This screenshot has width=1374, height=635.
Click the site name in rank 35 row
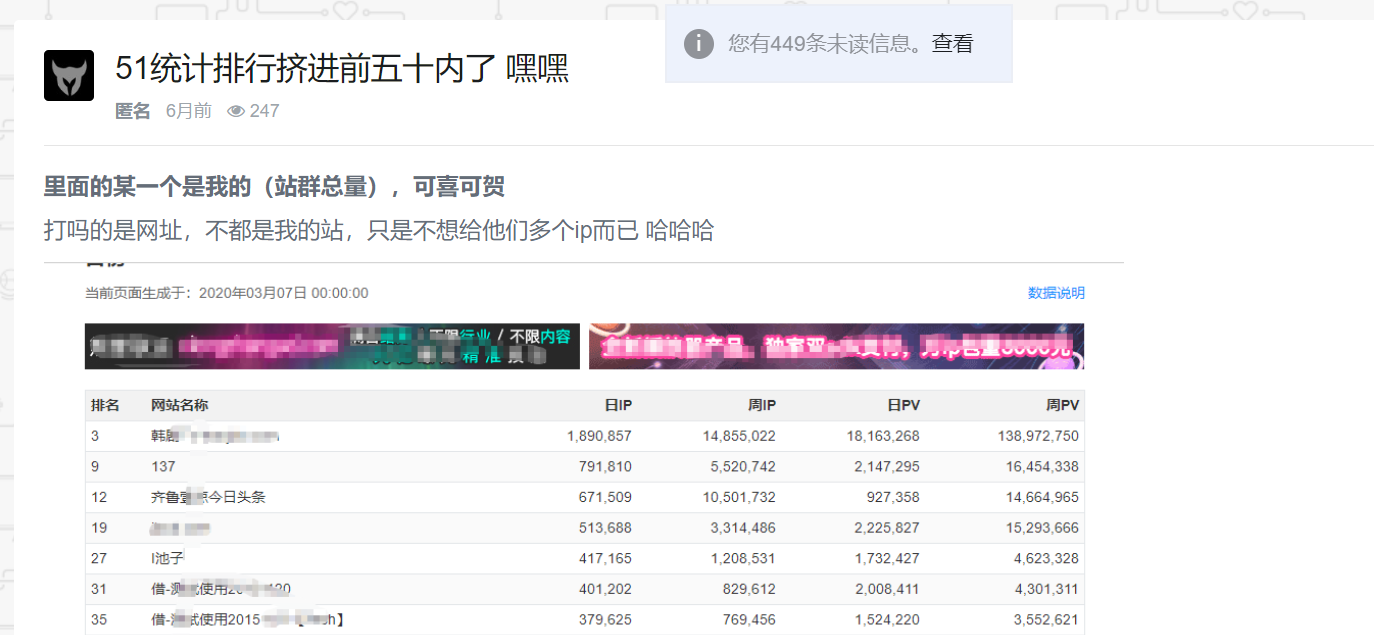(x=248, y=619)
